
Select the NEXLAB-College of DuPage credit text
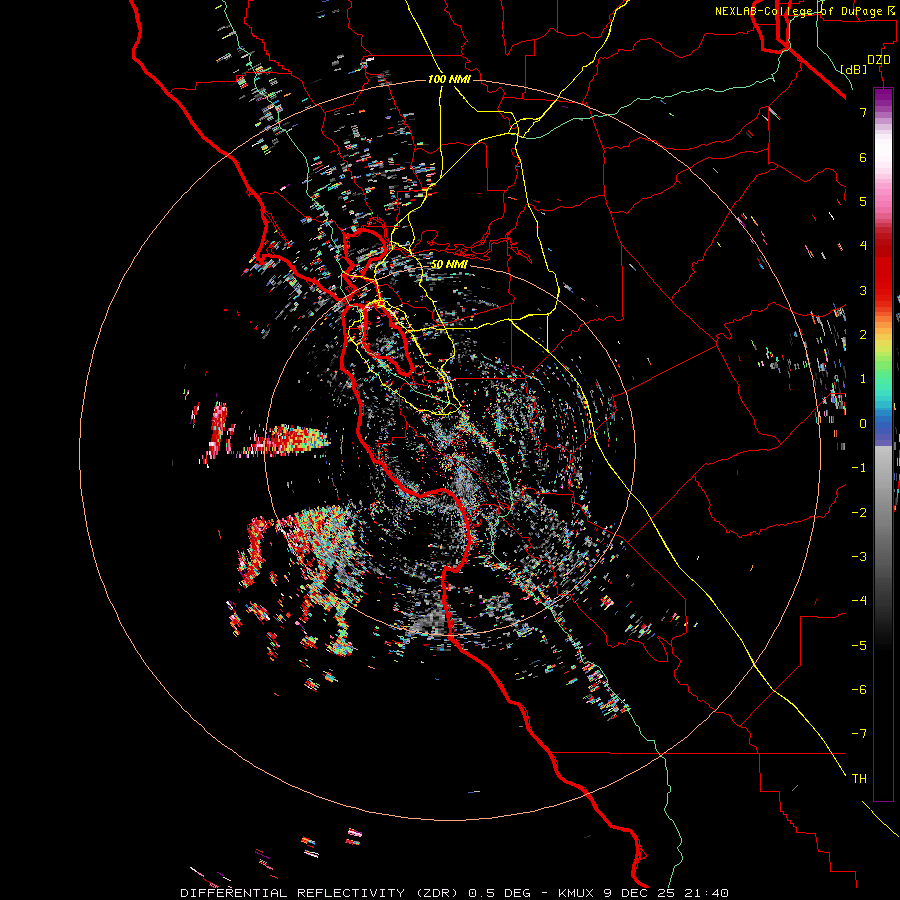[805, 11]
